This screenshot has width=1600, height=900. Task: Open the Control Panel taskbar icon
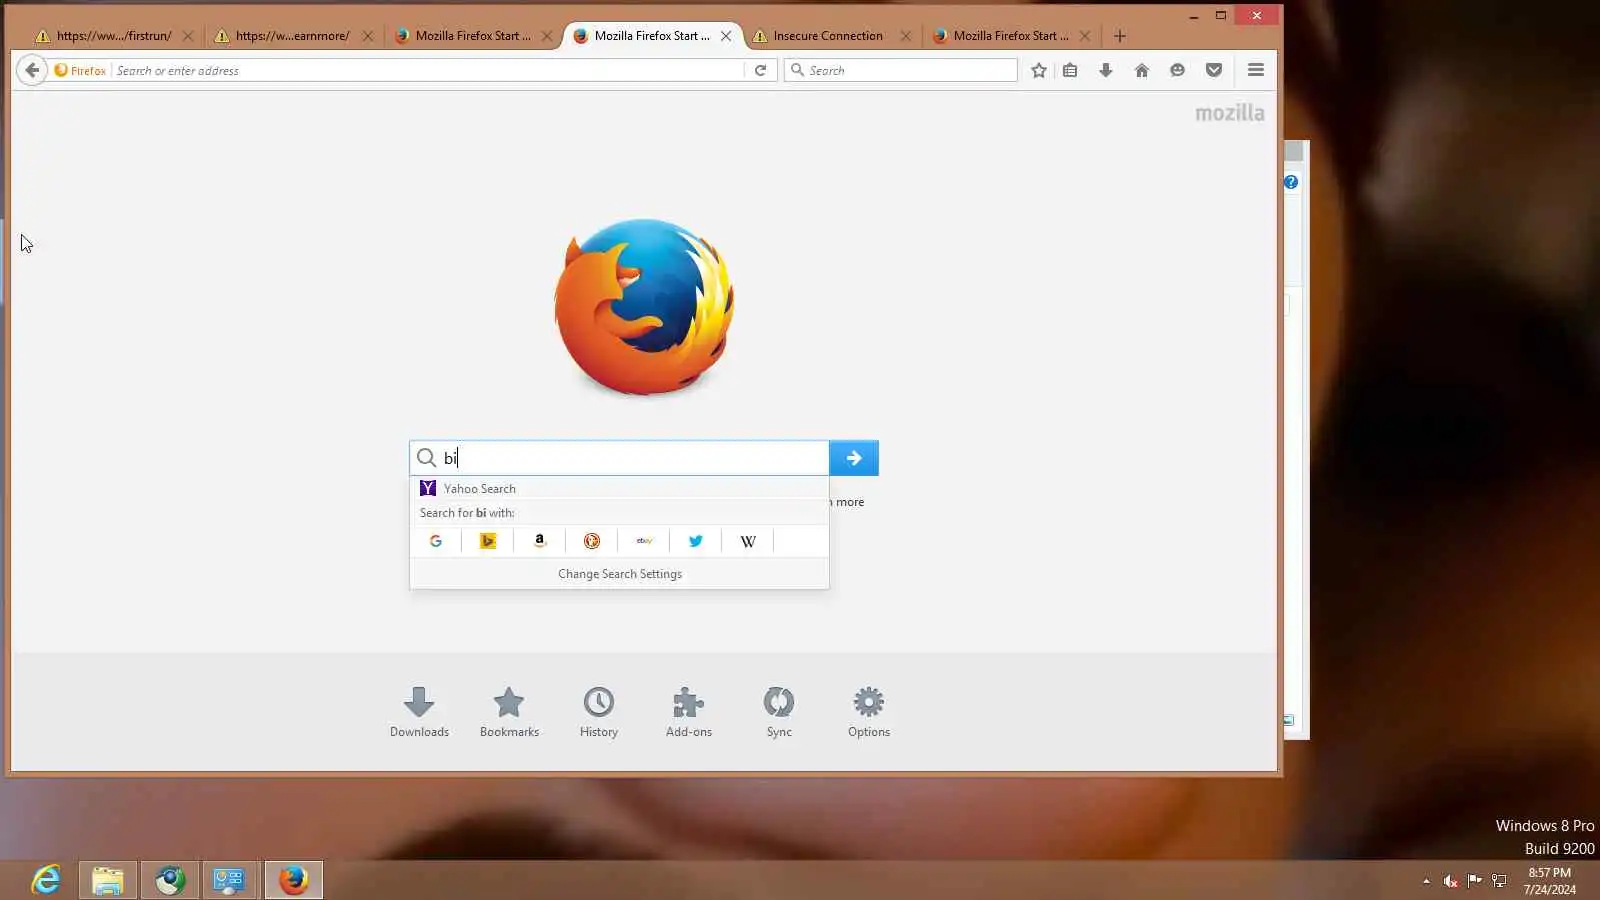click(230, 880)
